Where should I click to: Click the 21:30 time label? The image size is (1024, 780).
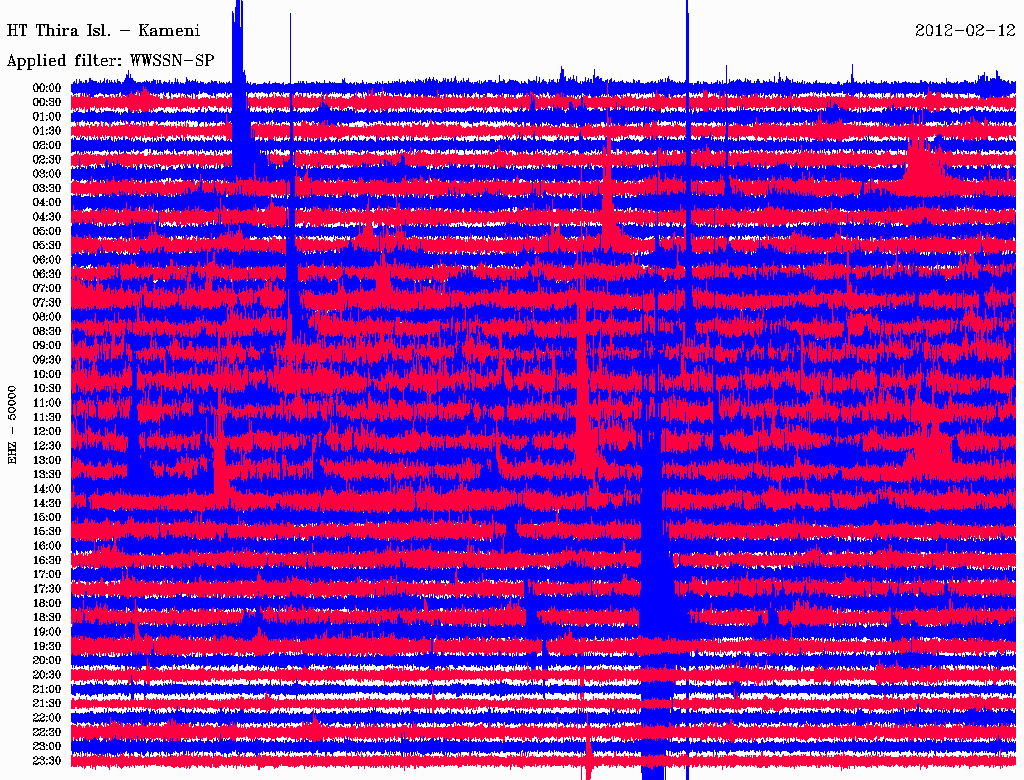pos(47,704)
